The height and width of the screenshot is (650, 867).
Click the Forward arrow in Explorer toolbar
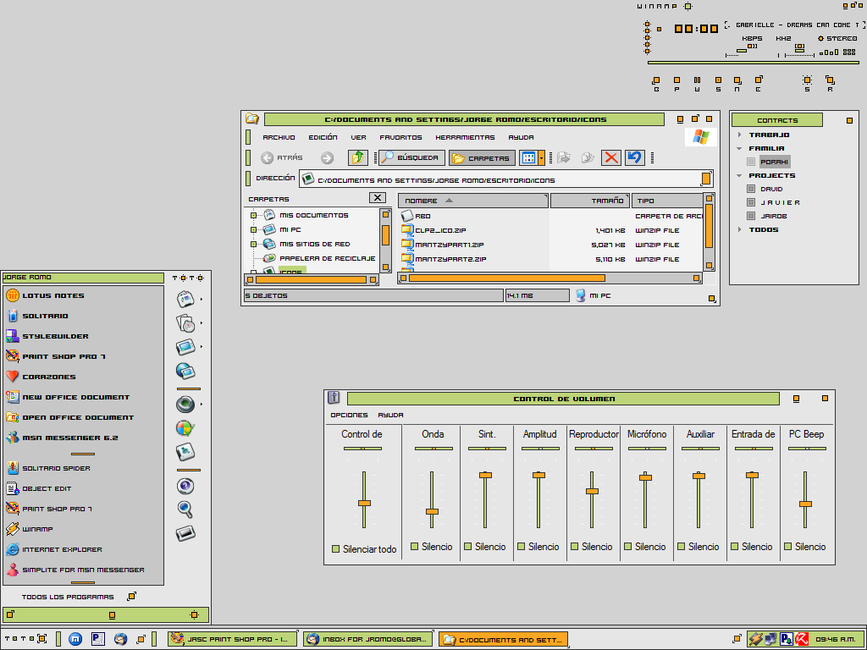tap(327, 158)
